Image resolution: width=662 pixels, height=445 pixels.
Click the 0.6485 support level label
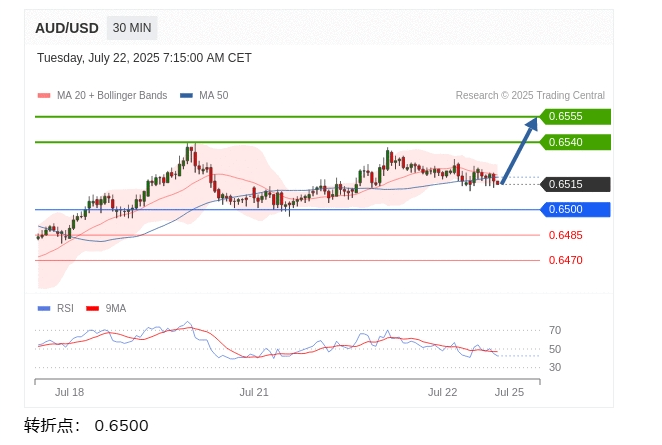coord(565,235)
